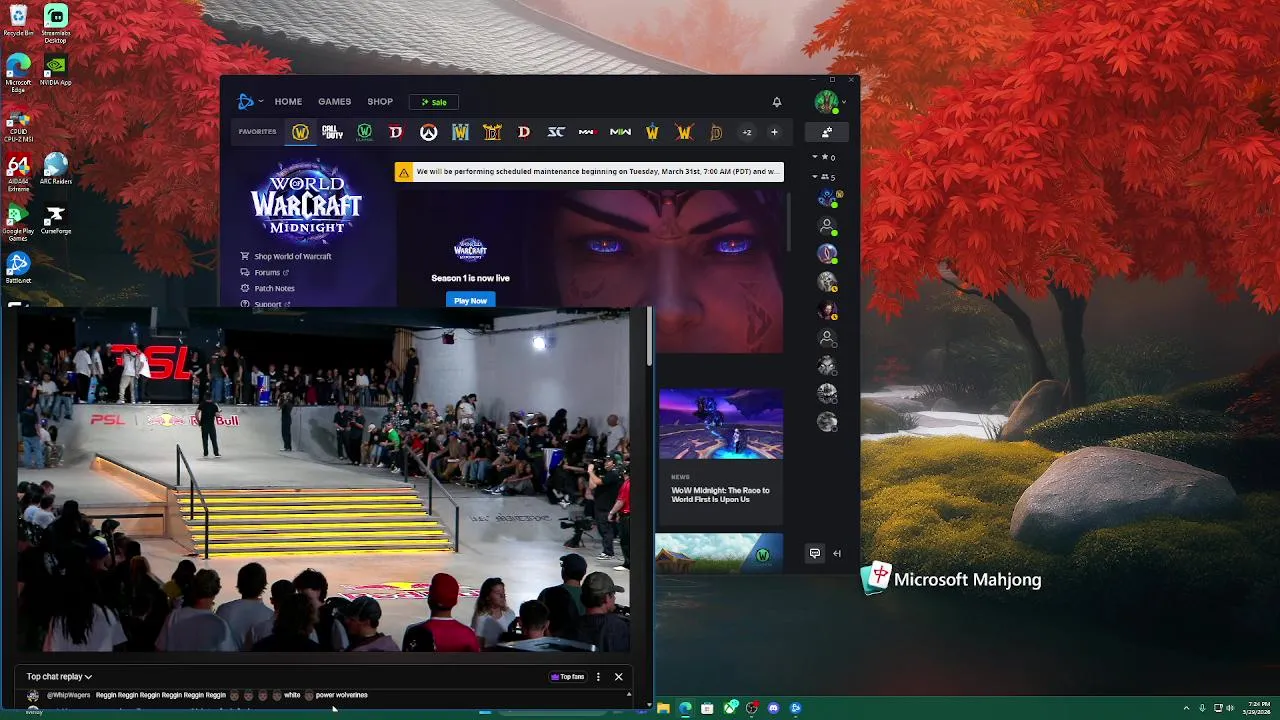Select WoW Classic green icon in favorites

364,132
